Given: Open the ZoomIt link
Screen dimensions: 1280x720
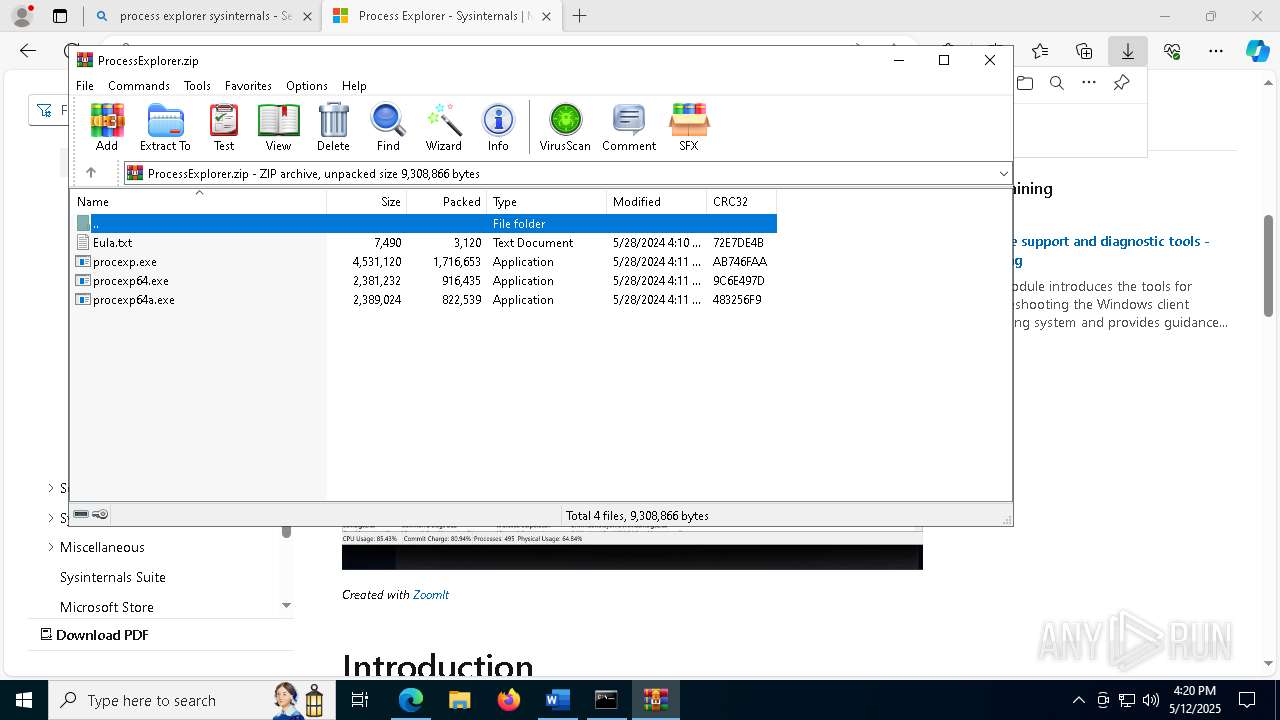Looking at the screenshot, I should click(431, 594).
